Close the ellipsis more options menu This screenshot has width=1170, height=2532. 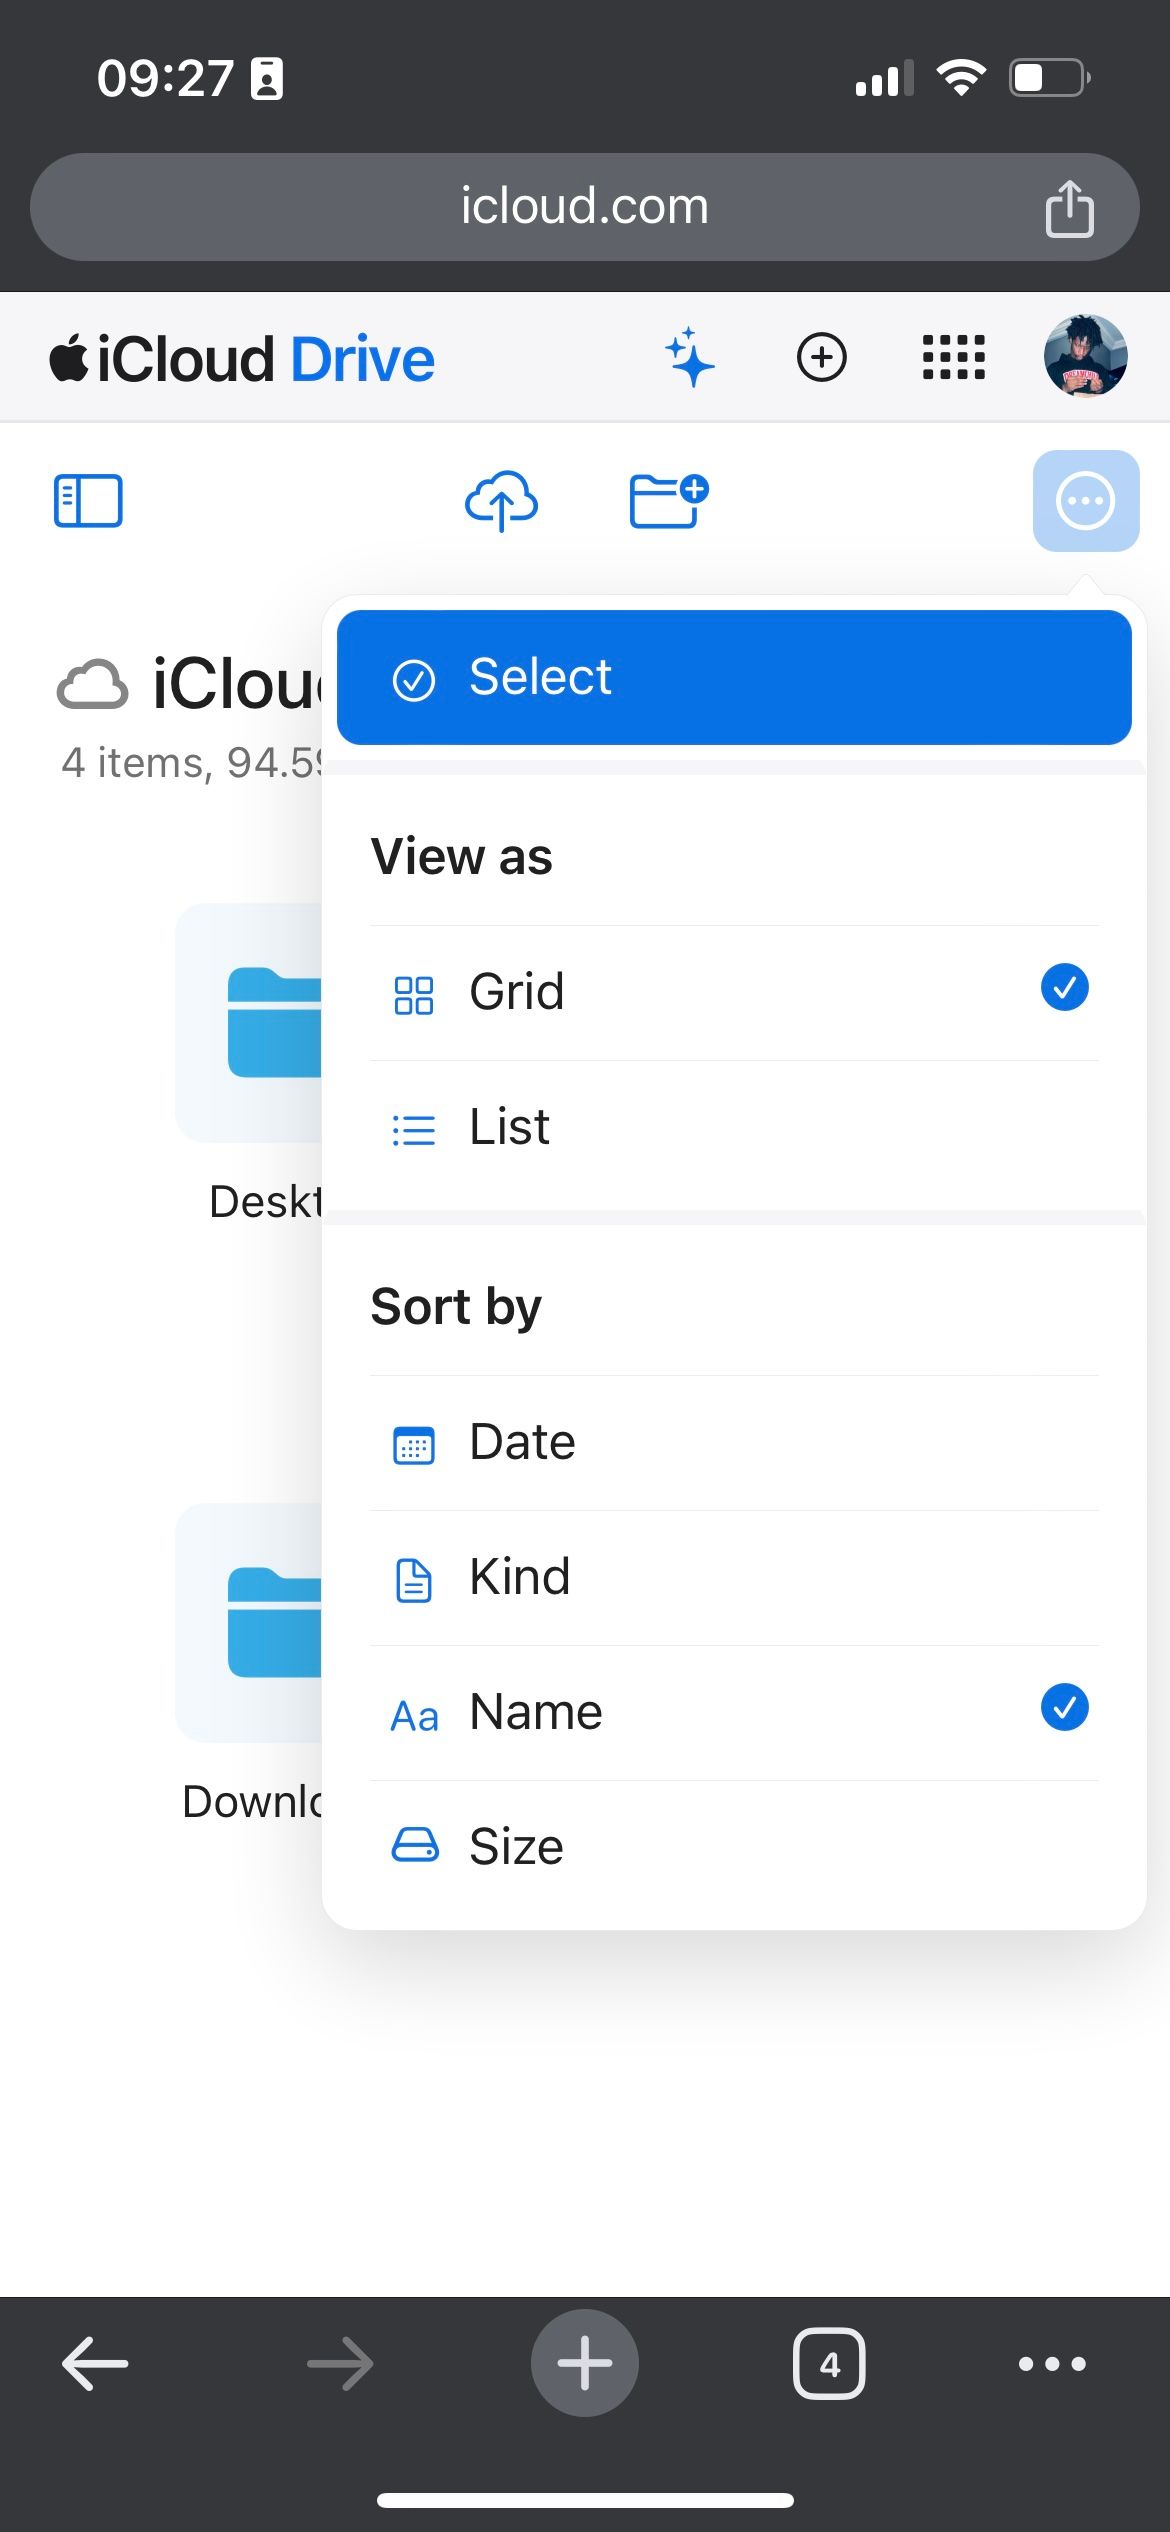click(x=1085, y=500)
